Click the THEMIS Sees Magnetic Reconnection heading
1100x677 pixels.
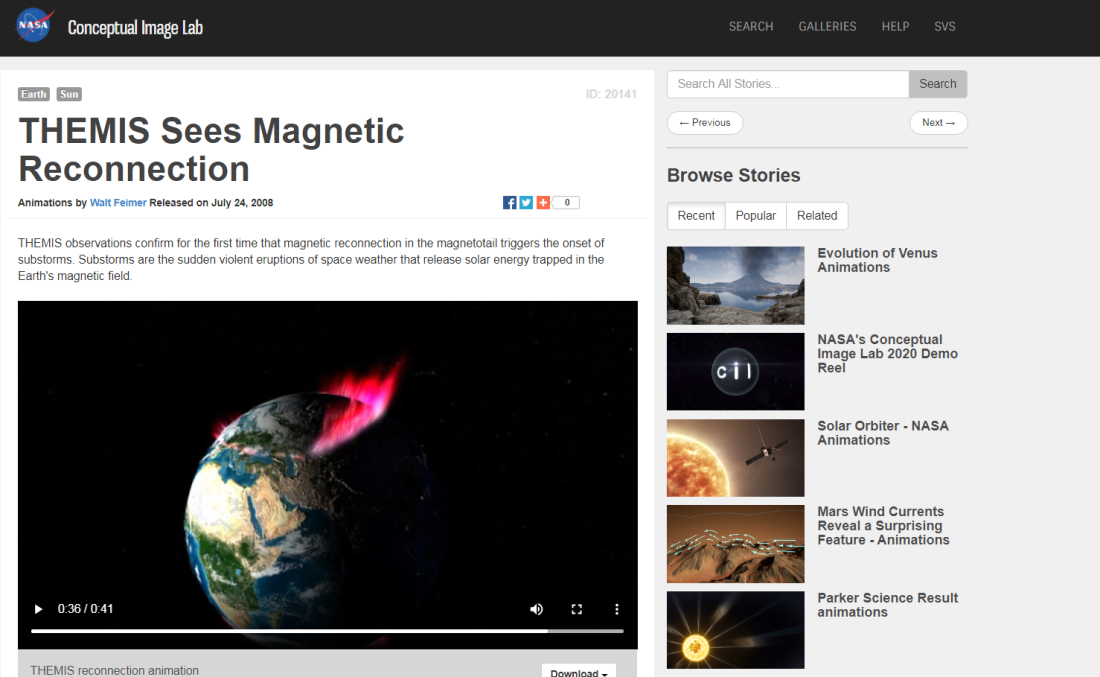pyautogui.click(x=211, y=149)
